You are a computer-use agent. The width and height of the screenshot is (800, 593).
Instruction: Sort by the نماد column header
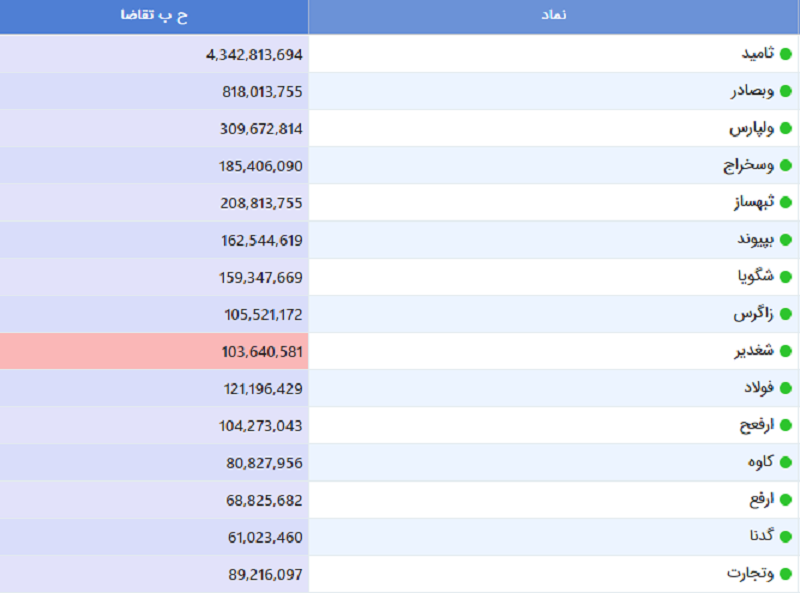click(x=553, y=16)
